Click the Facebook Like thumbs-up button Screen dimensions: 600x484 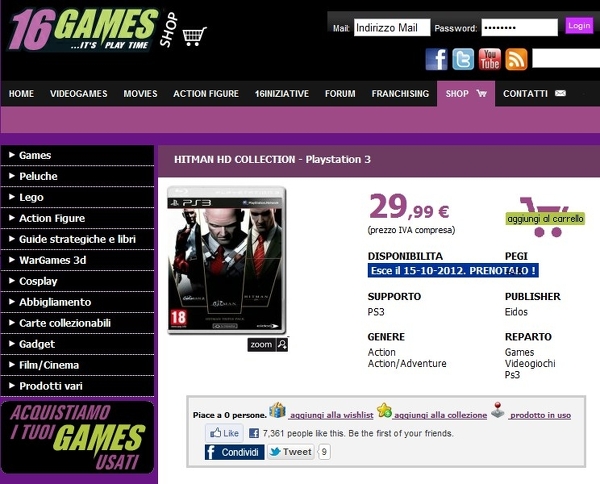225,433
